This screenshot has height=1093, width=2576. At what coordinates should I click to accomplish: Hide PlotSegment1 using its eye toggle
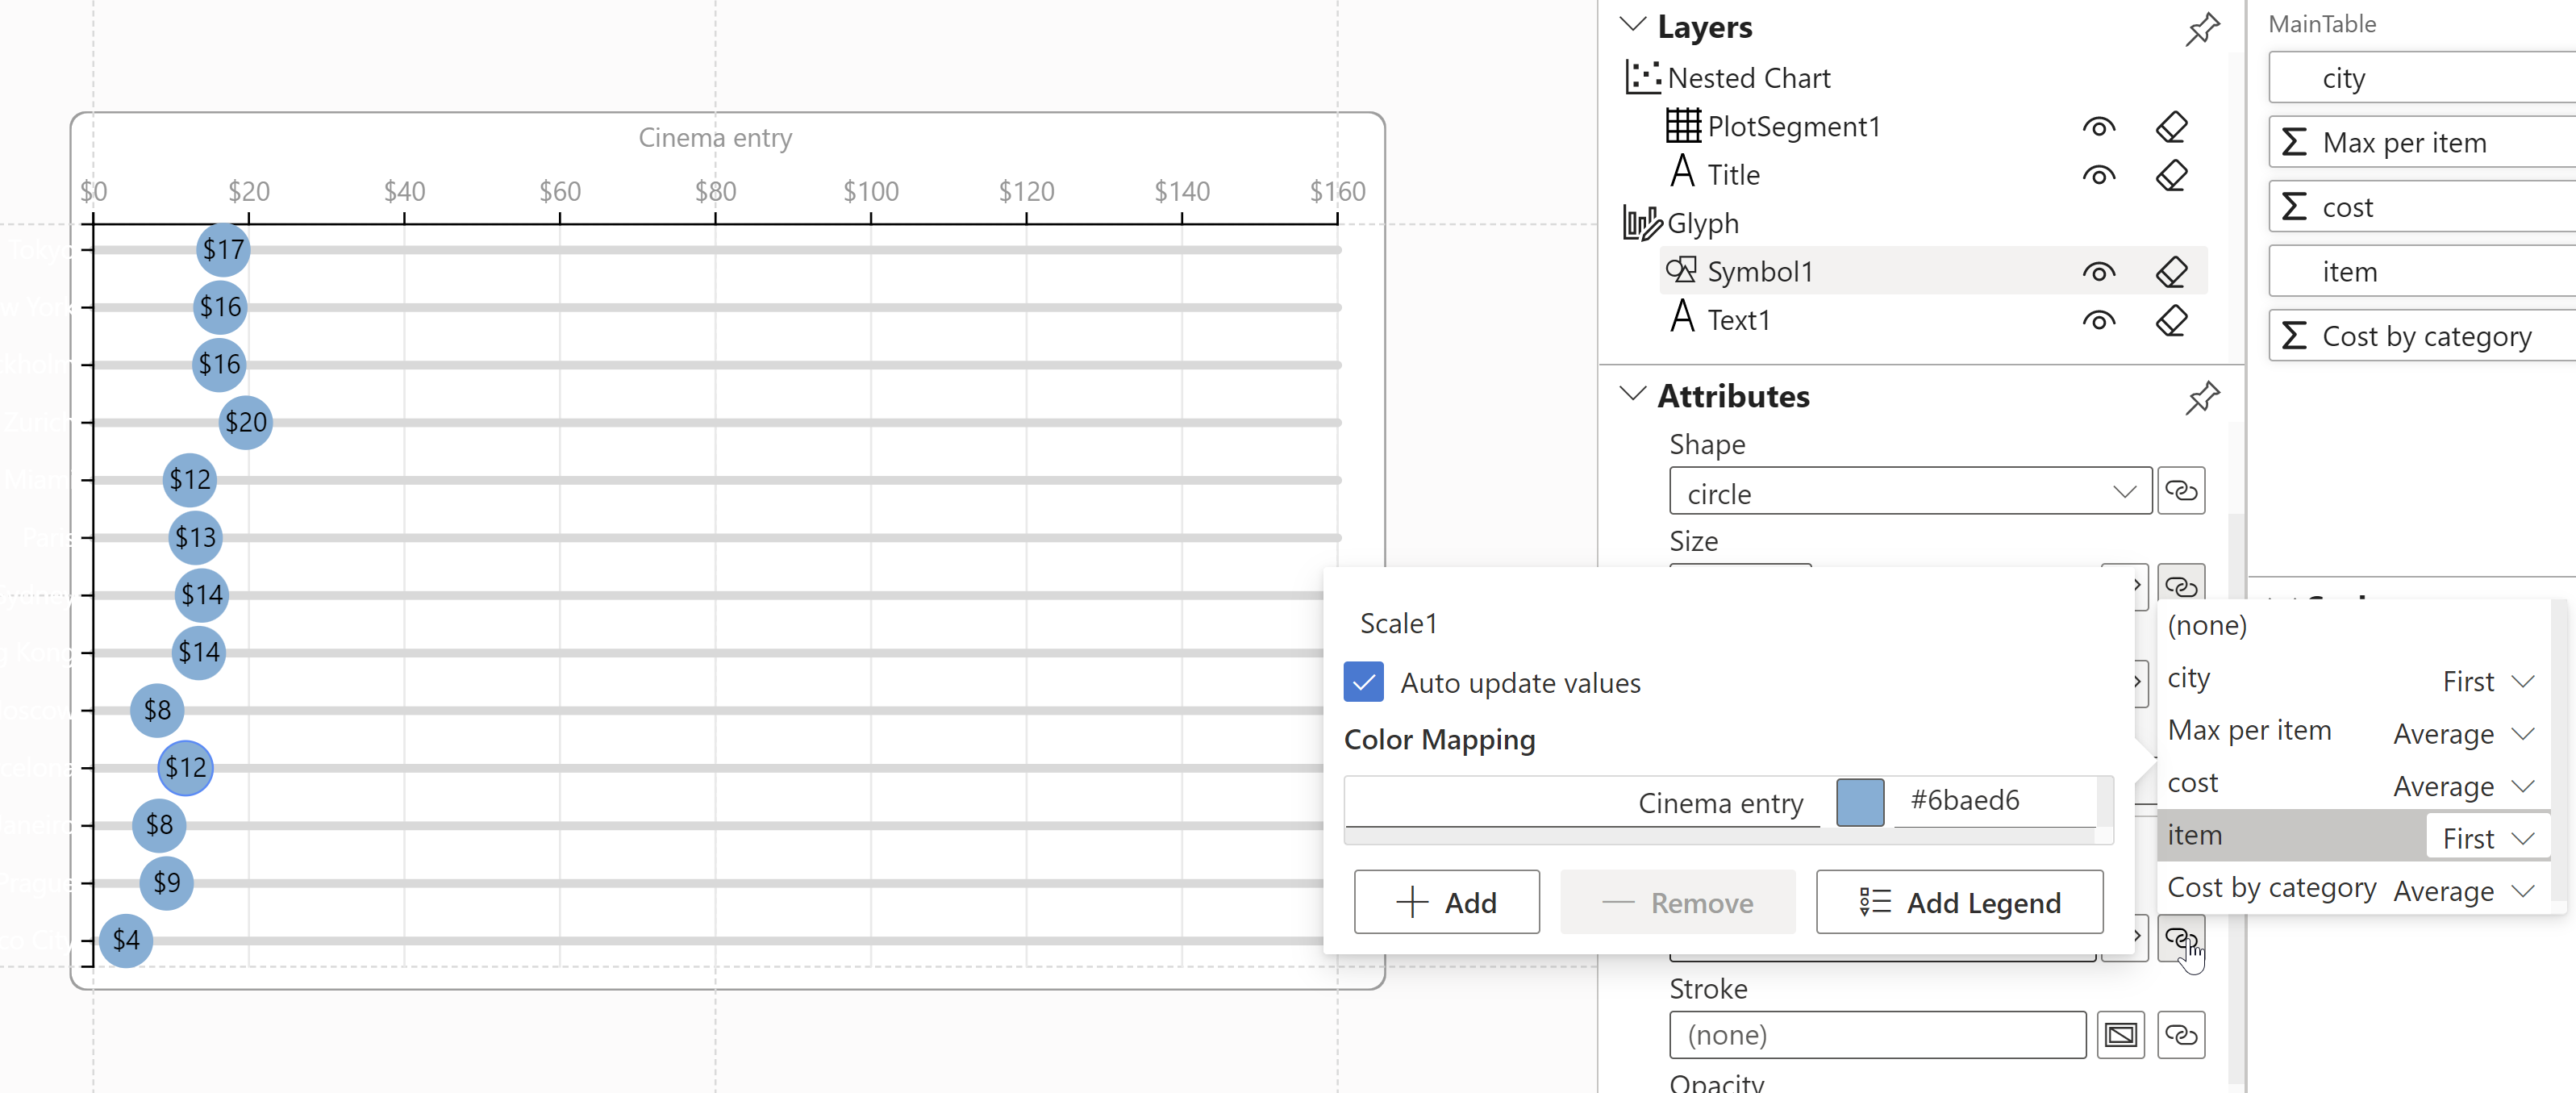point(2099,126)
